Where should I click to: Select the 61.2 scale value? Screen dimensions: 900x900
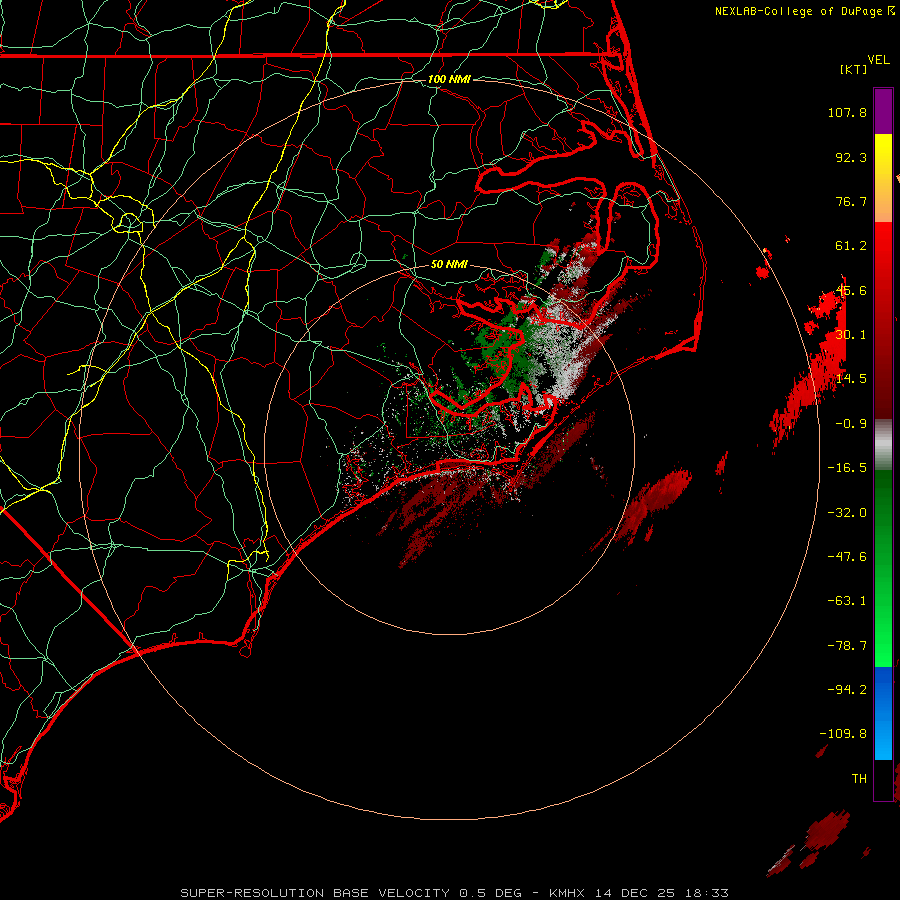pos(851,246)
